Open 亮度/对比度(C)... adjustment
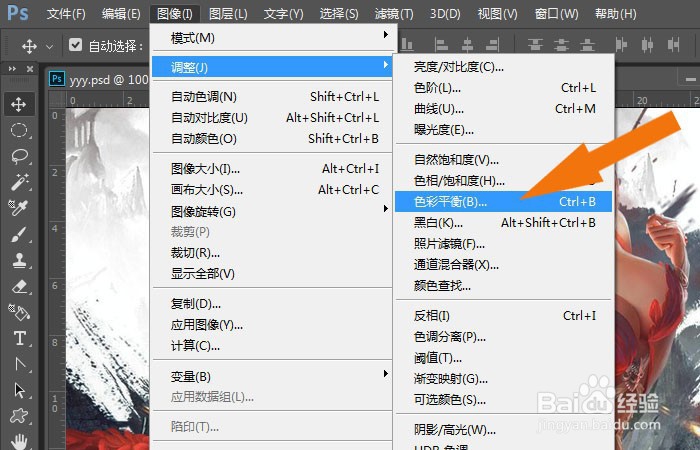 tap(503, 67)
